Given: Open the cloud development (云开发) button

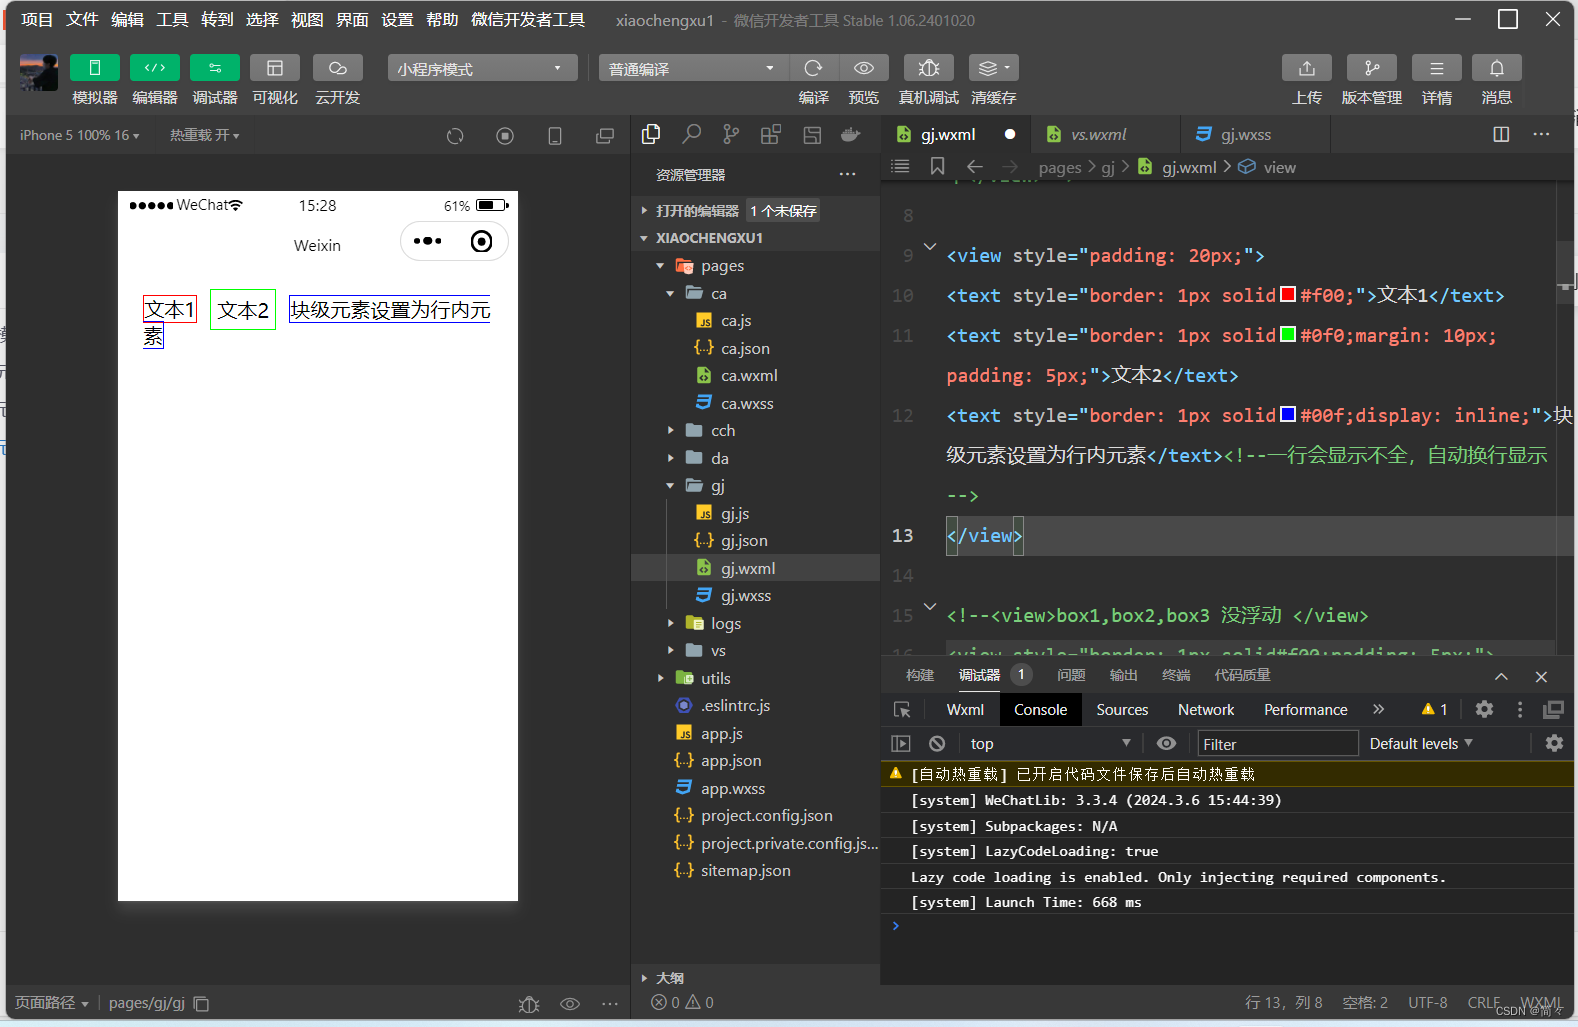Looking at the screenshot, I should (x=338, y=67).
